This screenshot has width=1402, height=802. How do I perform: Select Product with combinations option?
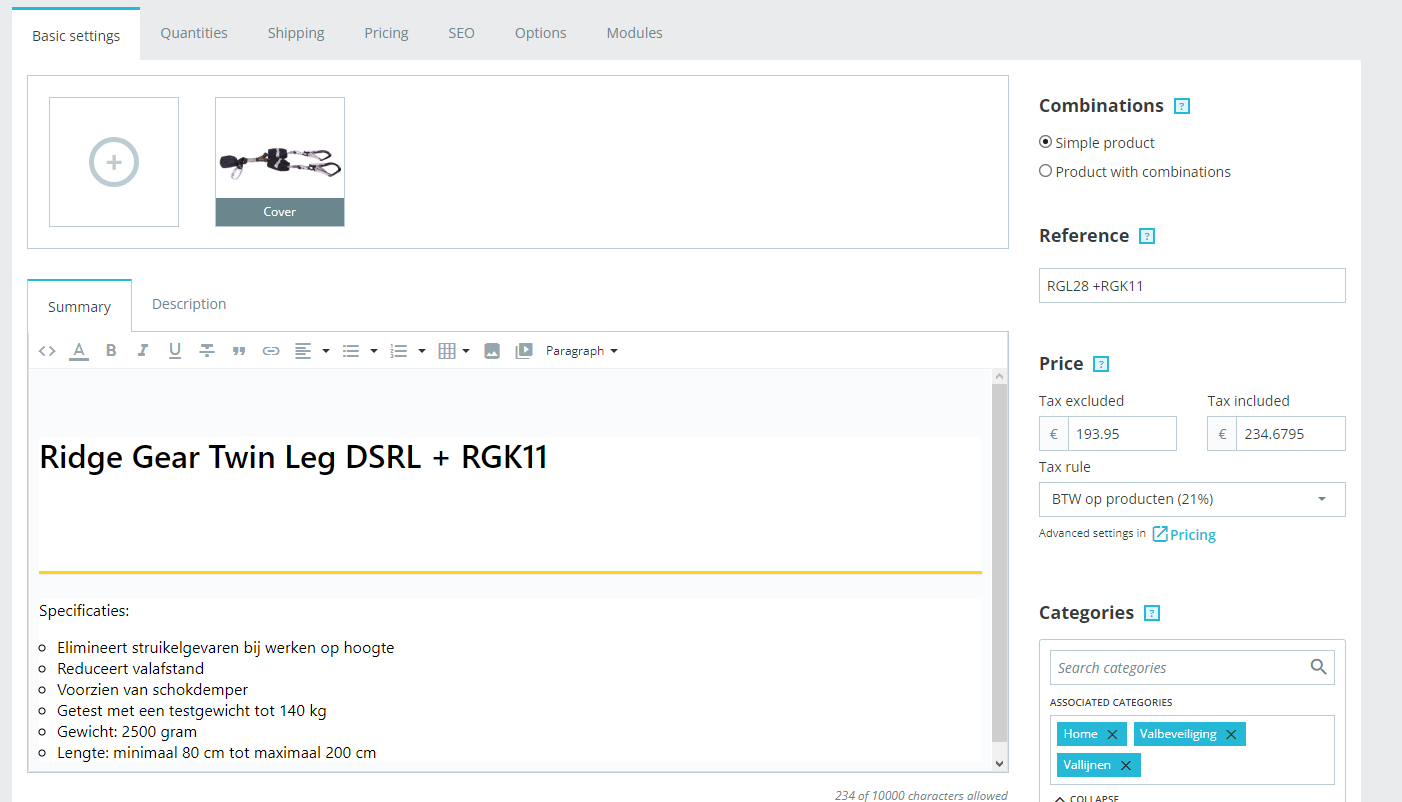pos(1046,171)
